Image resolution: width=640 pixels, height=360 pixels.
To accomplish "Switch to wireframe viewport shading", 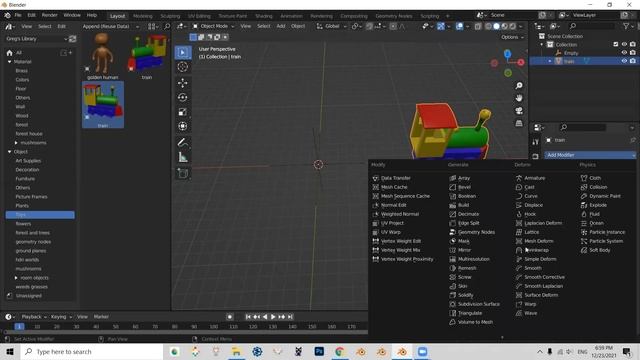I will click(488, 26).
